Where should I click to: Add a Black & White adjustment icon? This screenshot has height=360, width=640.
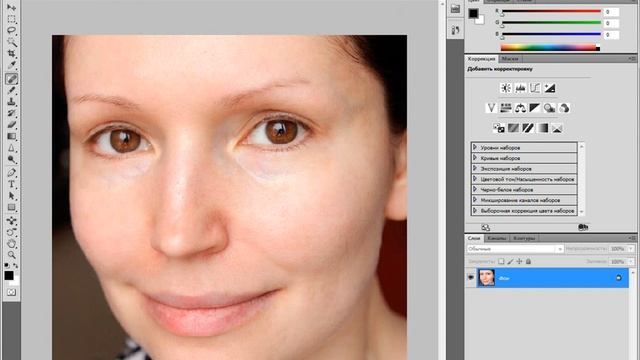coord(535,108)
